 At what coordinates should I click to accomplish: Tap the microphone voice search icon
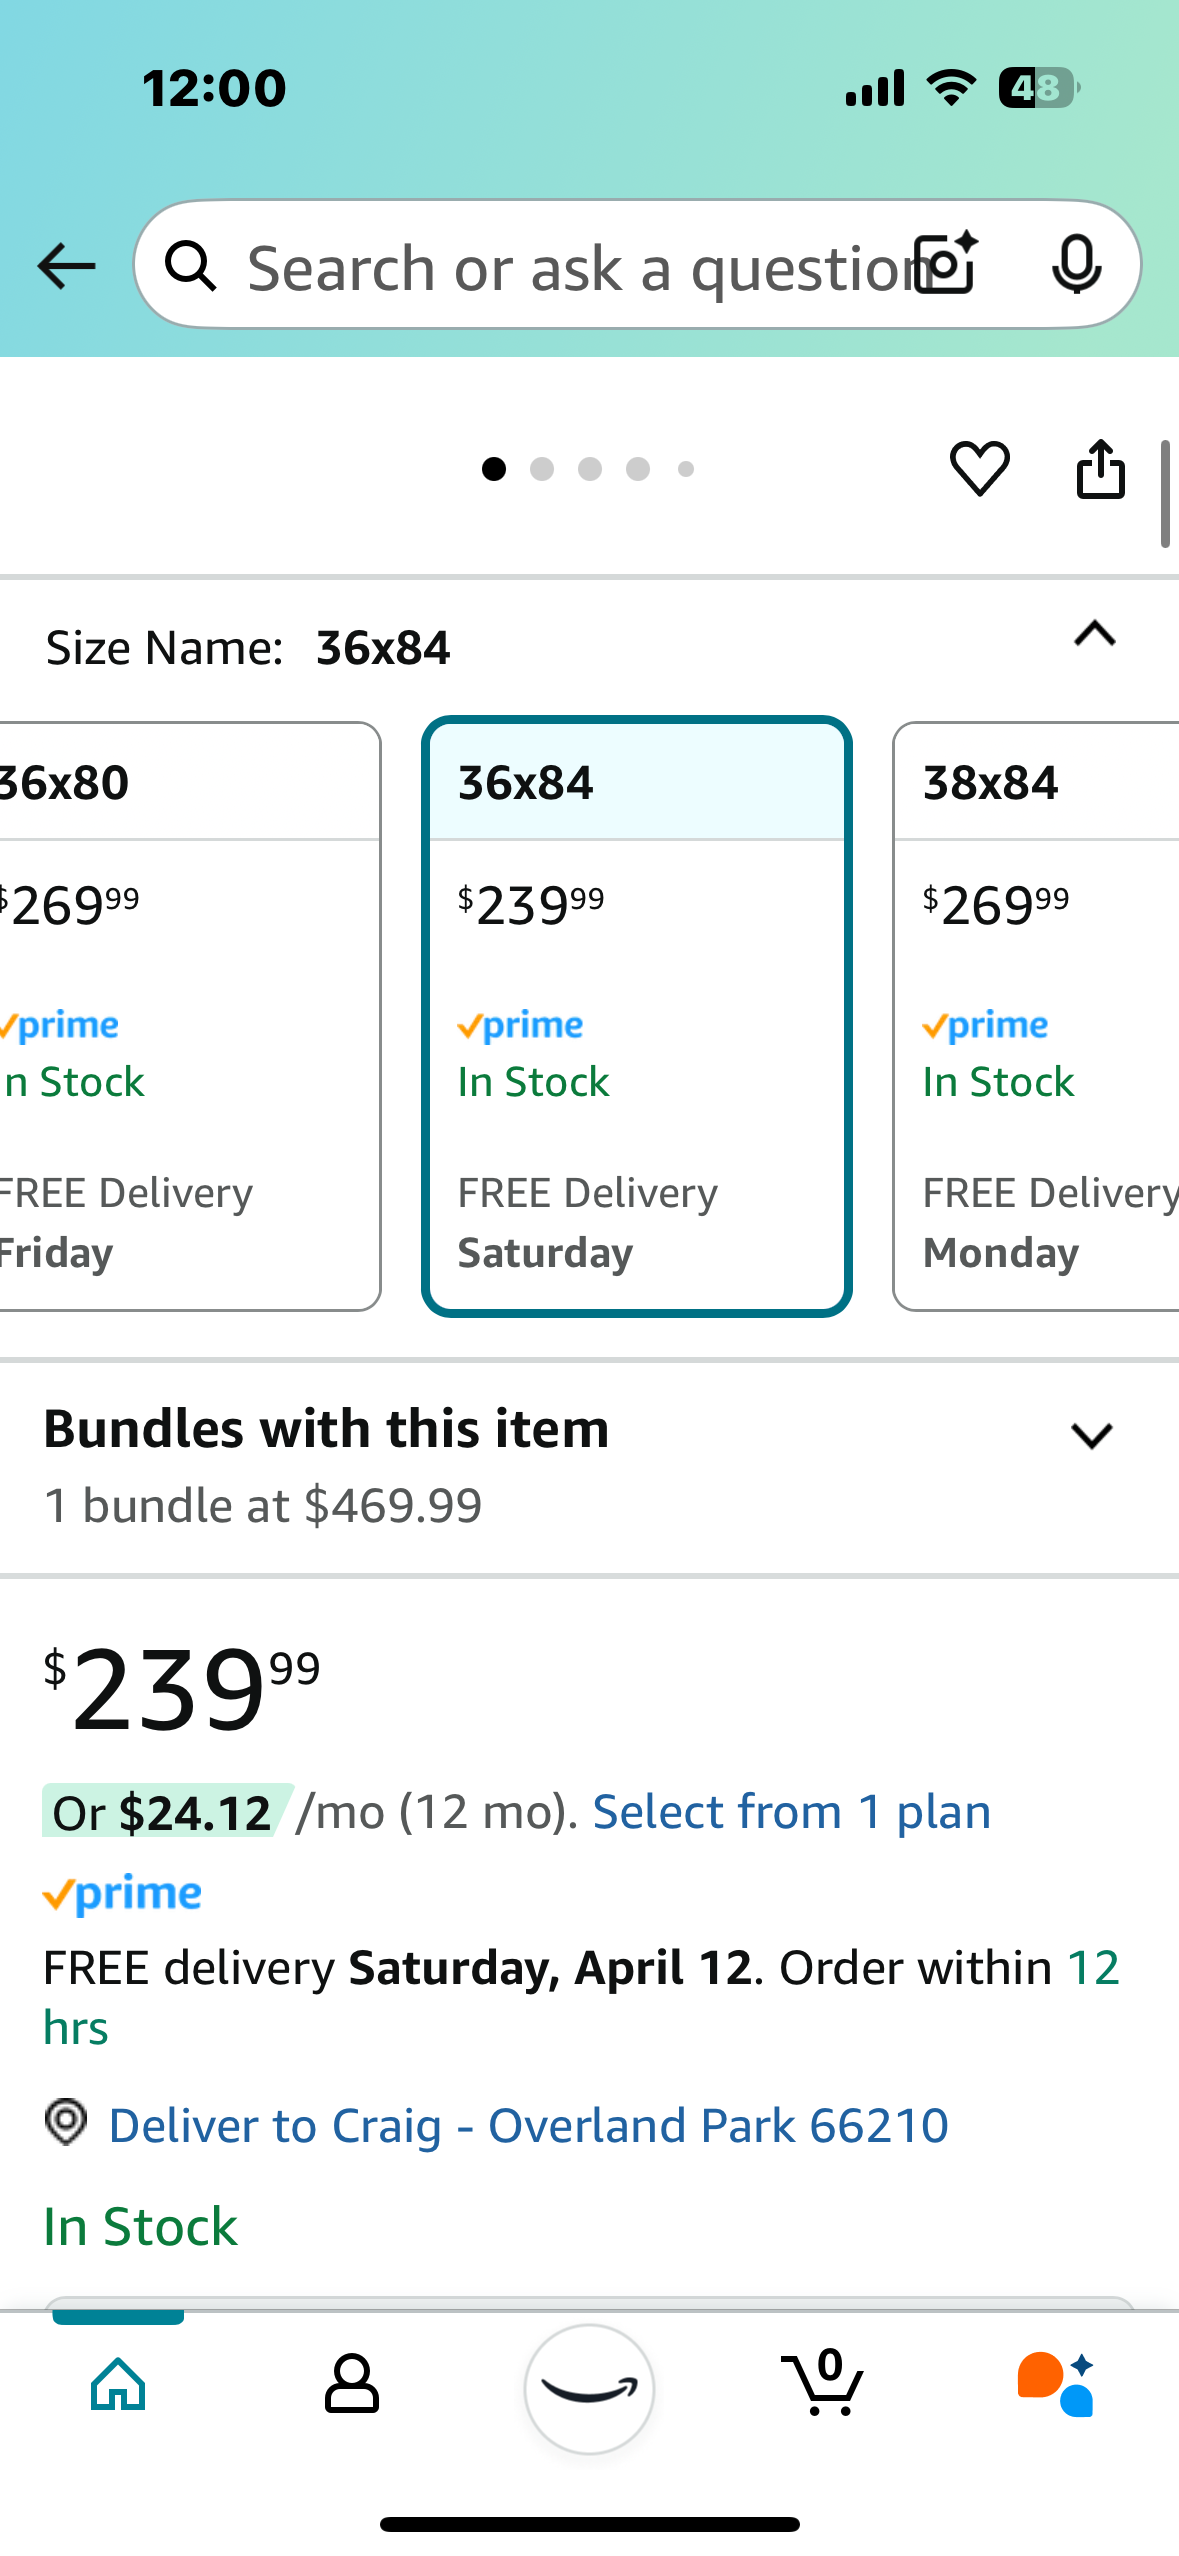click(1077, 265)
